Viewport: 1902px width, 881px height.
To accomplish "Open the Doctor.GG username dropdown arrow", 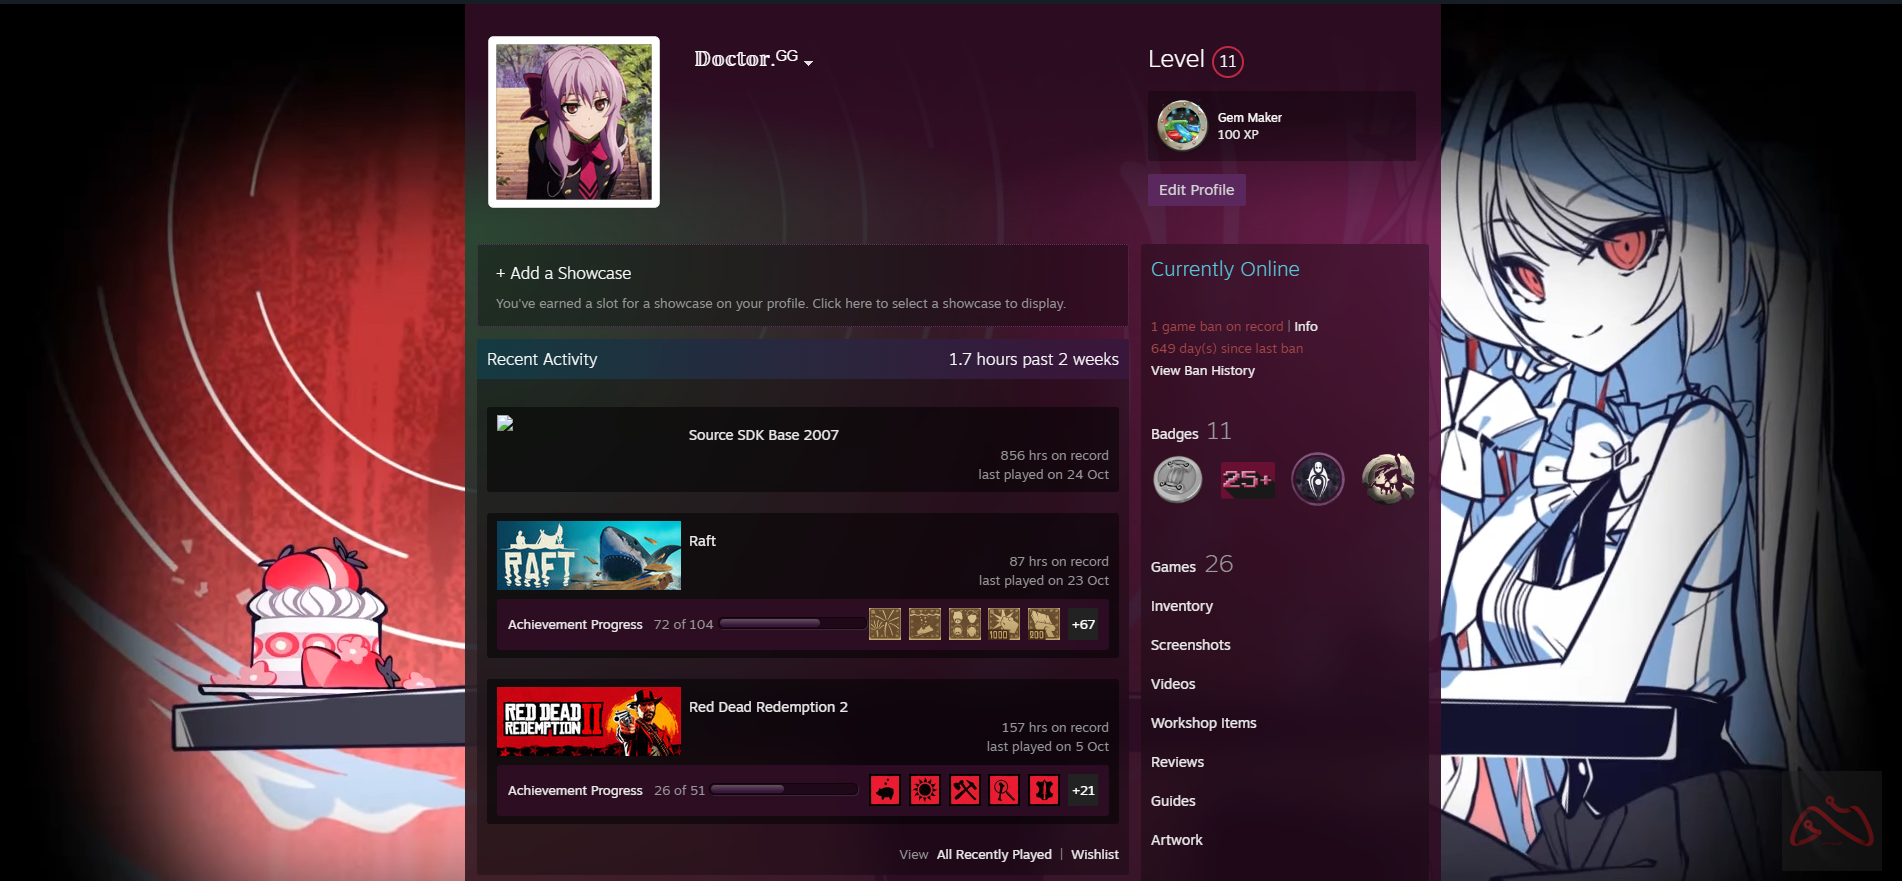I will tap(808, 63).
